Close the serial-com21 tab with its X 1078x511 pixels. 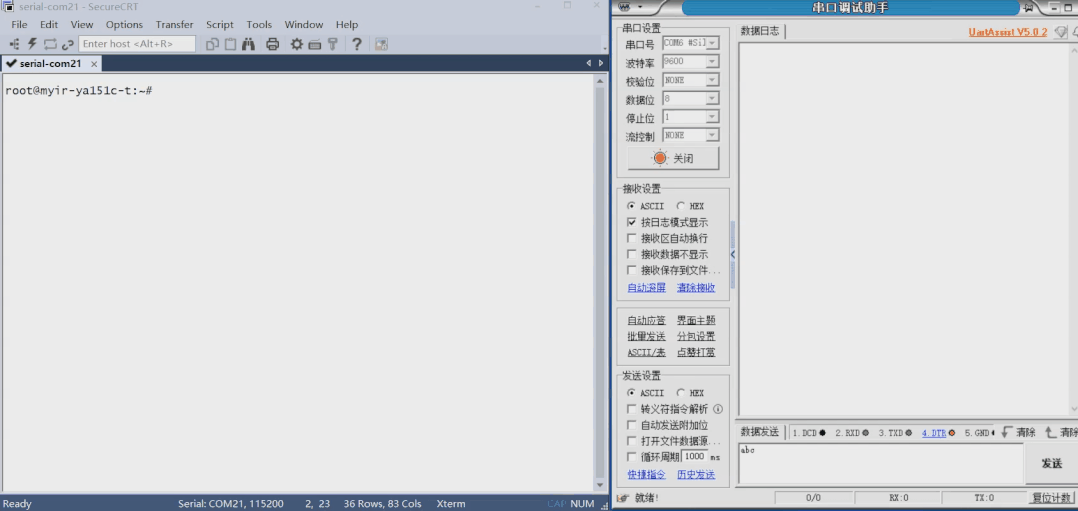(94, 63)
